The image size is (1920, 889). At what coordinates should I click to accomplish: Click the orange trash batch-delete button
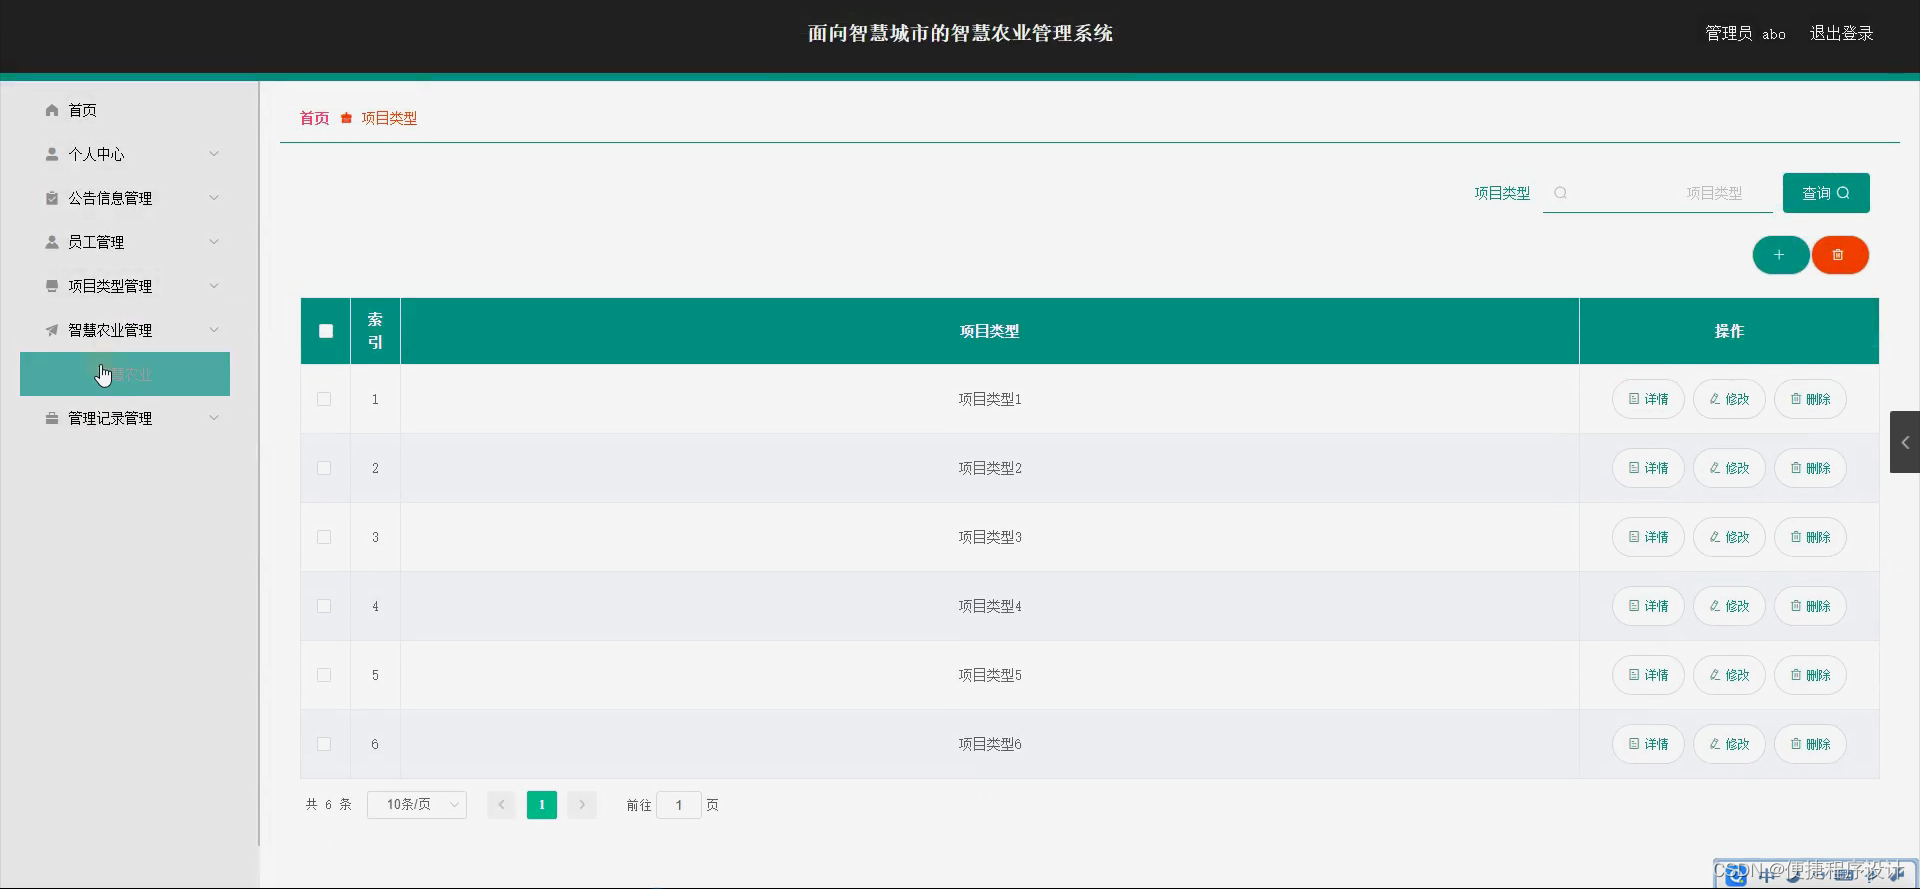tap(1840, 255)
